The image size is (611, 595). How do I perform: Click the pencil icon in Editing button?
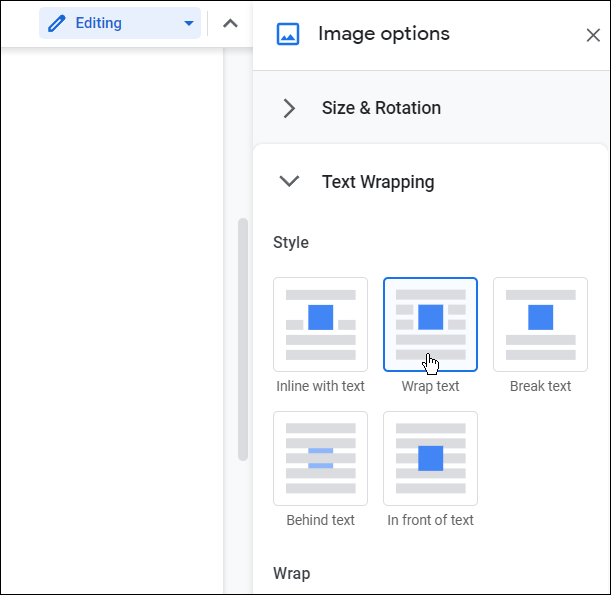[x=57, y=23]
